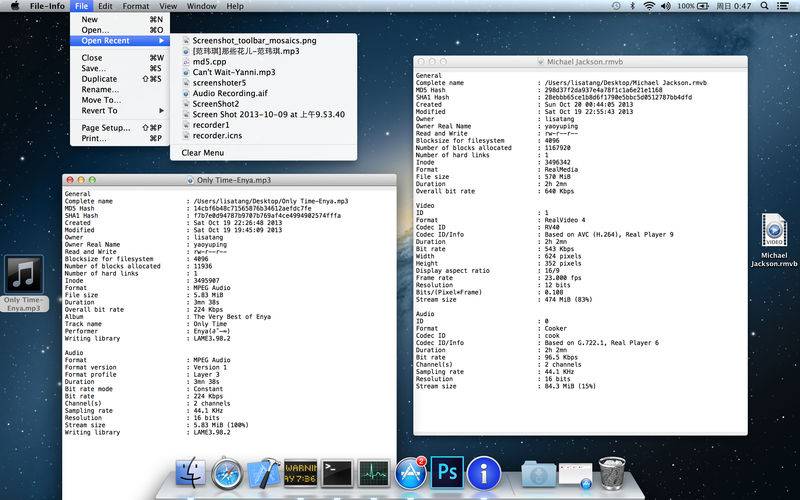Open recent Screen Shot 2013-10-09 item
800x500 pixels.
(263, 114)
